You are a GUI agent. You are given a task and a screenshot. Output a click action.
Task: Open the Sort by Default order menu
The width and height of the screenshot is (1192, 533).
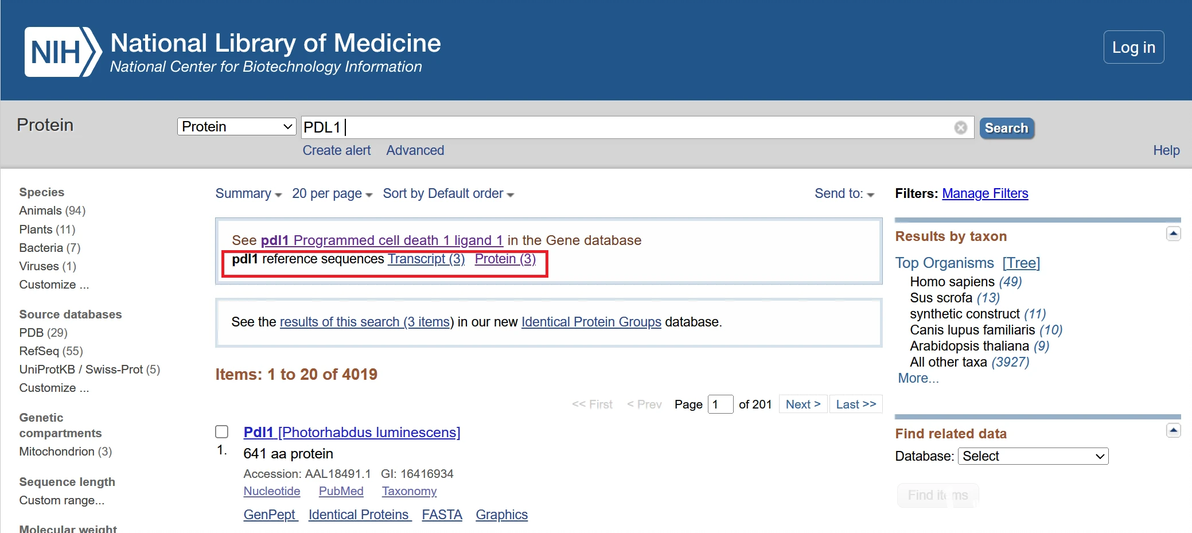point(448,194)
